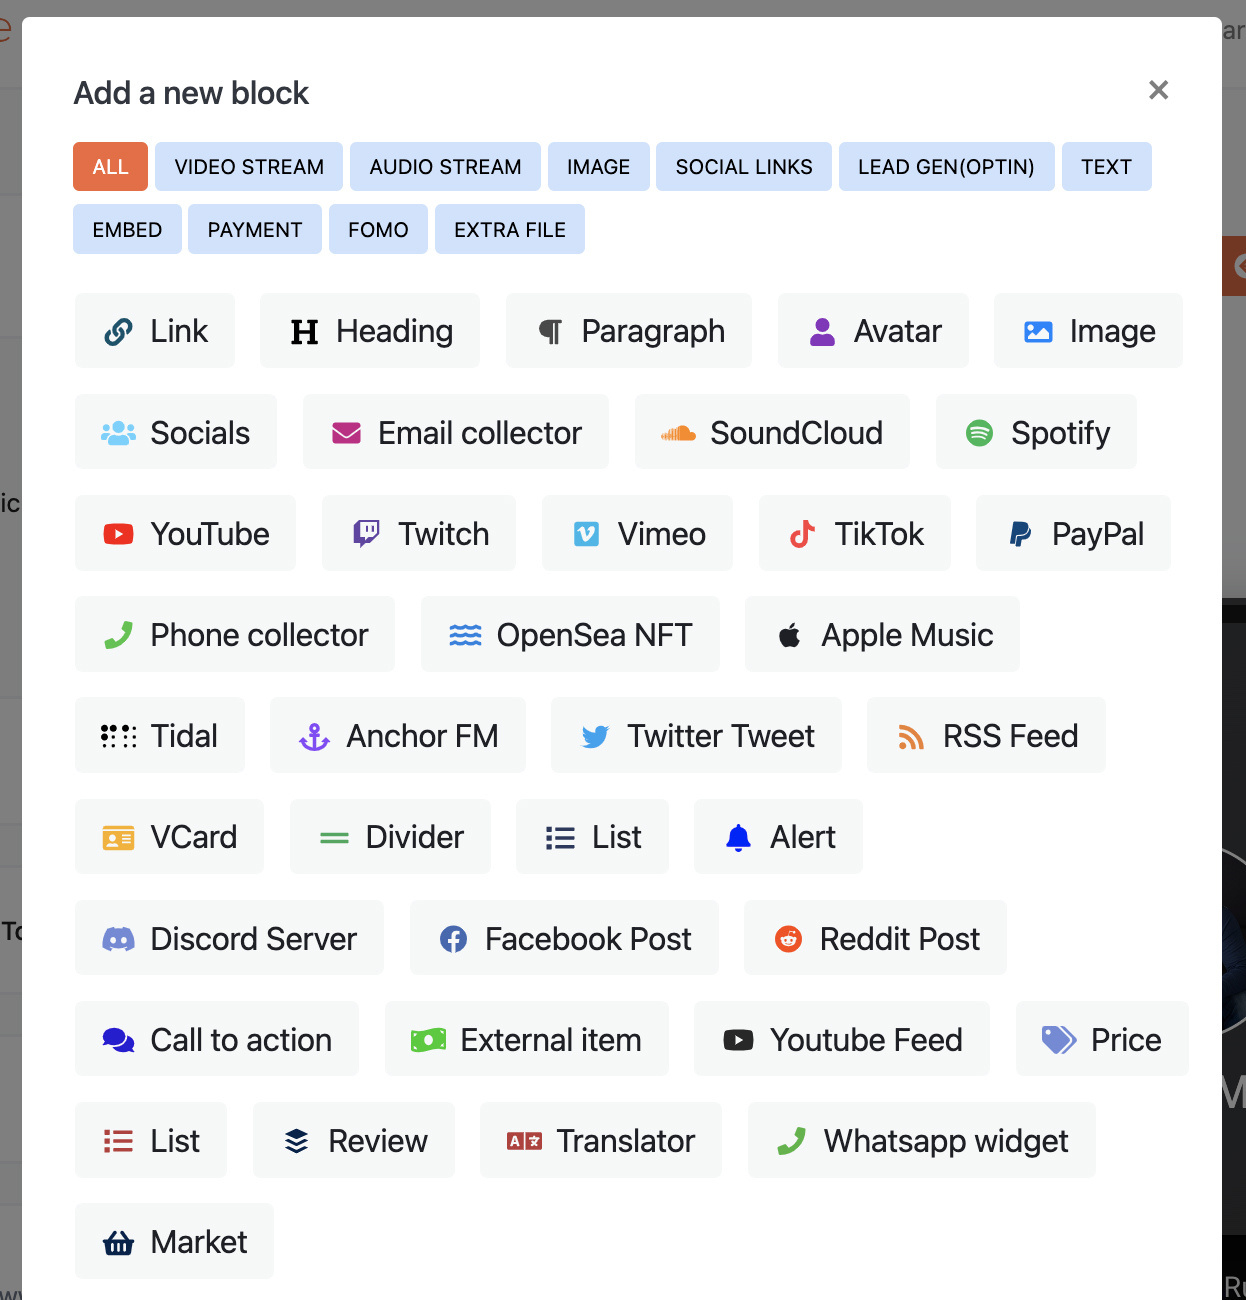This screenshot has height=1300, width=1246.
Task: Click the yellow card icon on VCard
Action: [x=118, y=837]
